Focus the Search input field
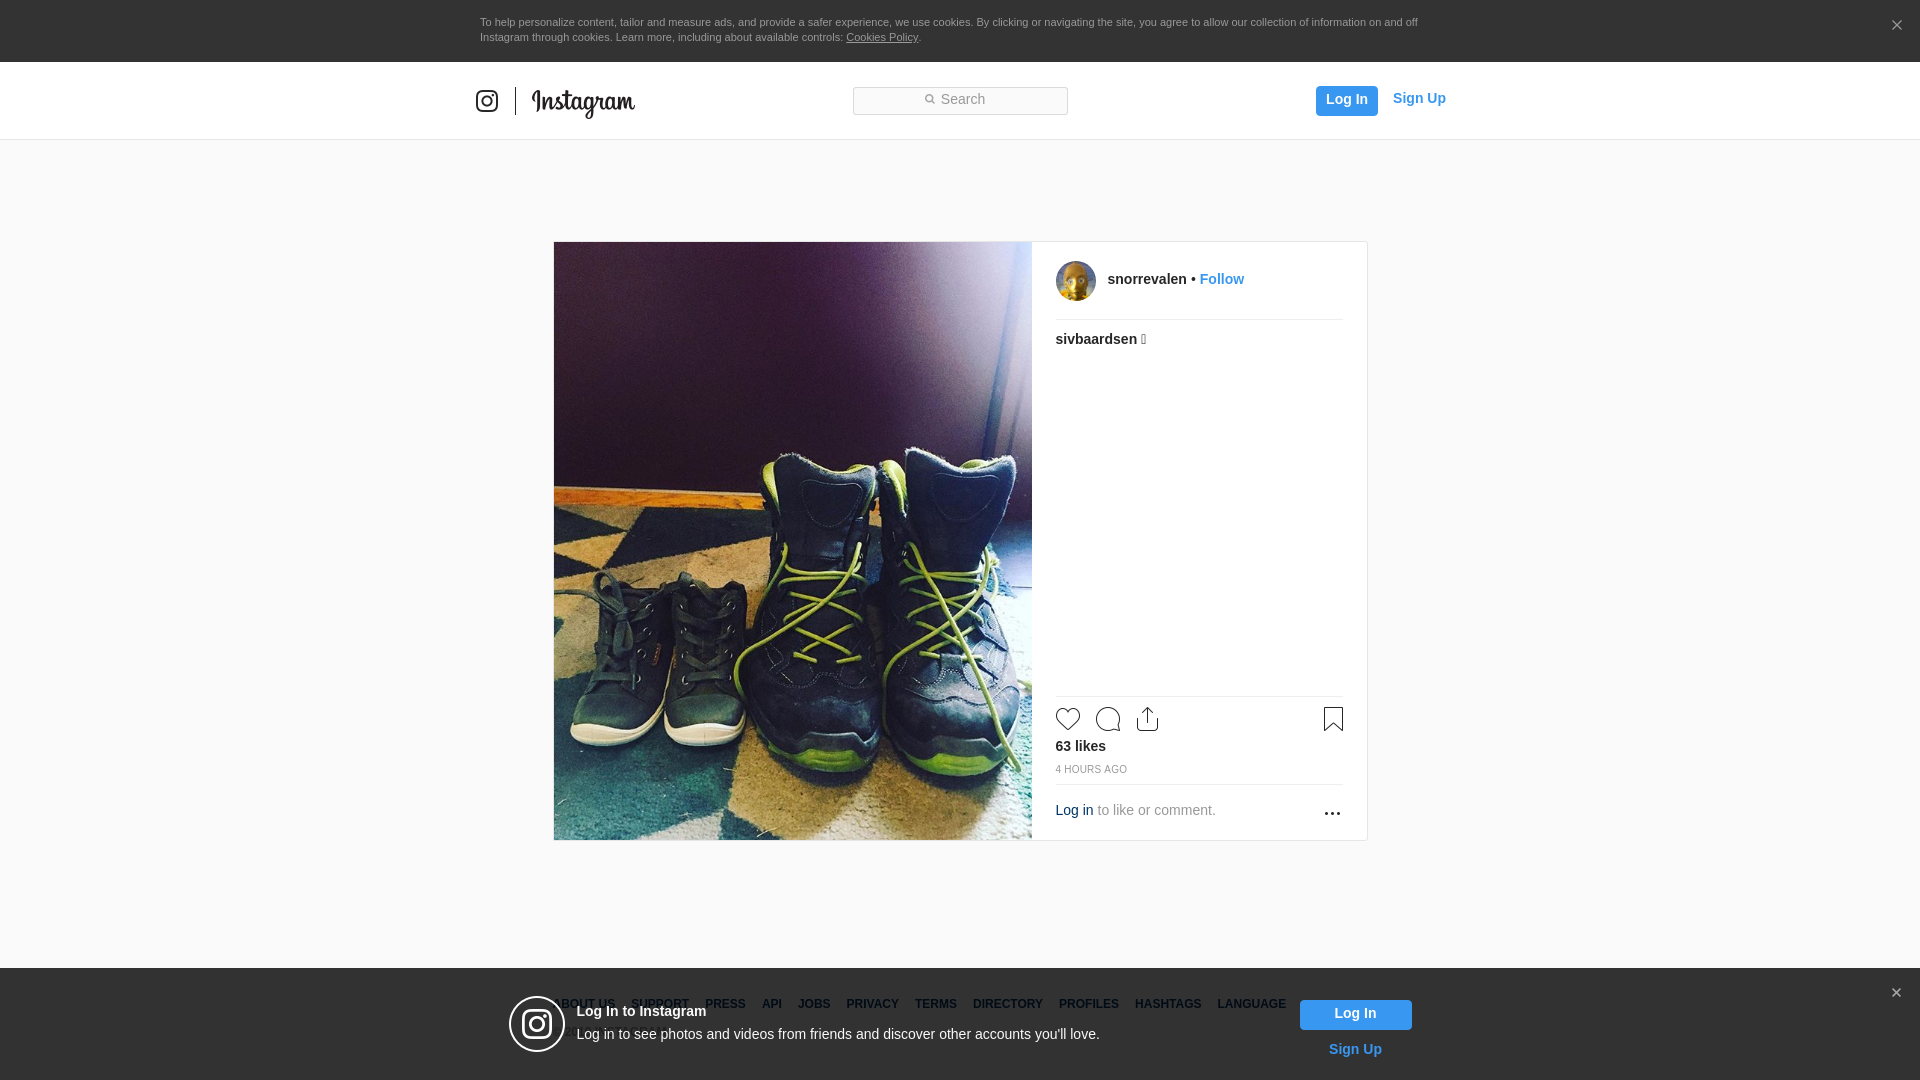 (960, 101)
